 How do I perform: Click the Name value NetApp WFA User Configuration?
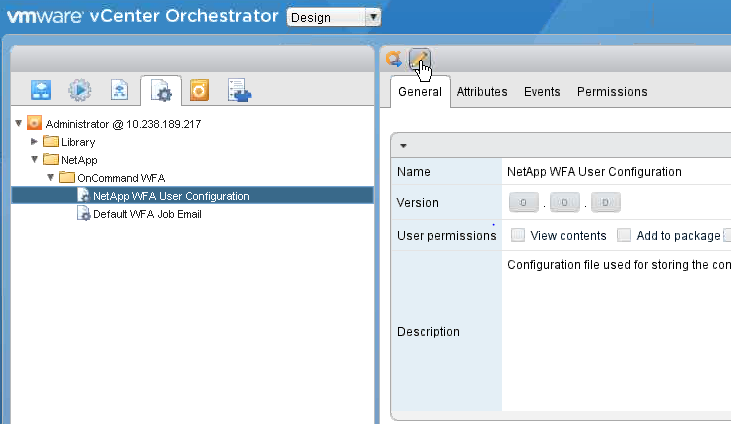click(594, 172)
